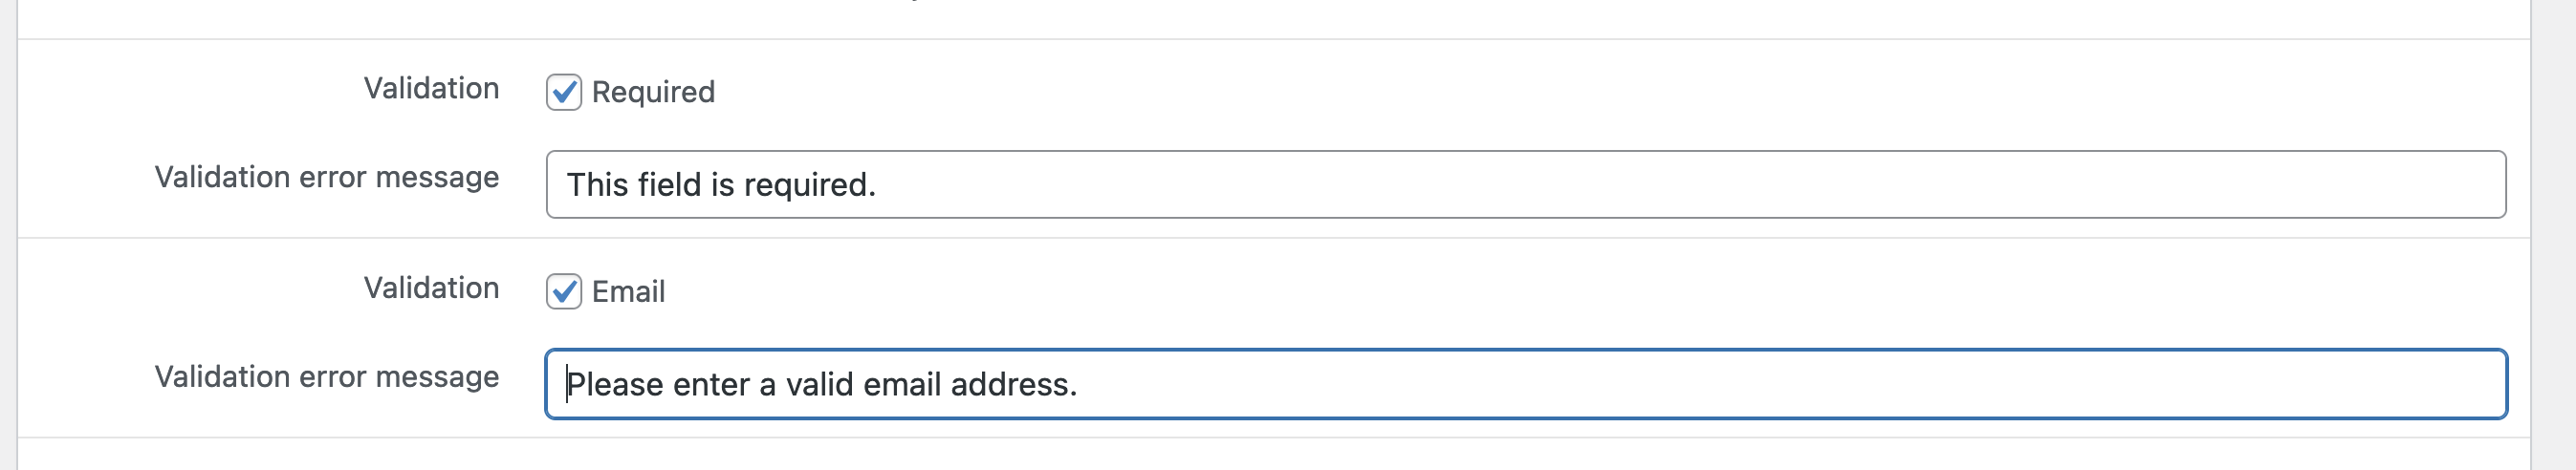Screen dimensions: 2576x470
Task: Click the 'Required' checkbox label text
Action: [x=653, y=92]
